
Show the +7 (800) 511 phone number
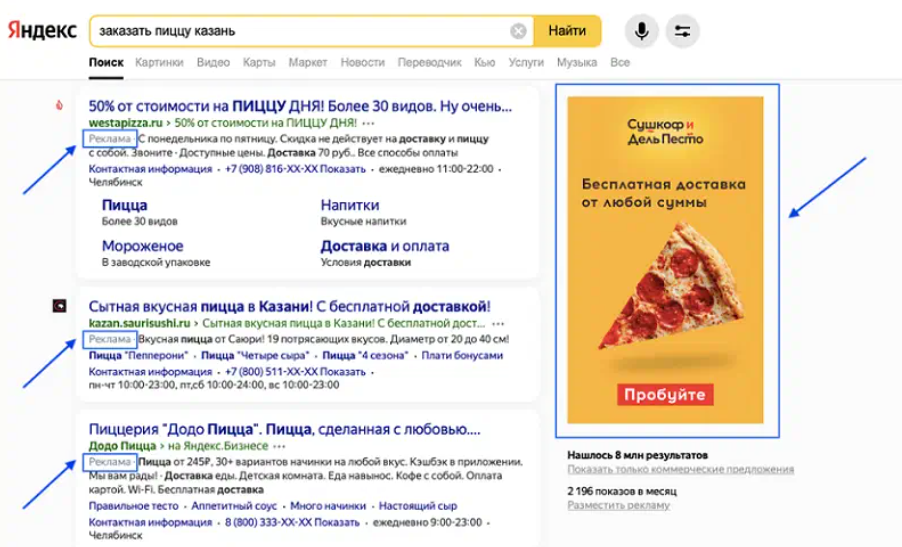click(295, 372)
